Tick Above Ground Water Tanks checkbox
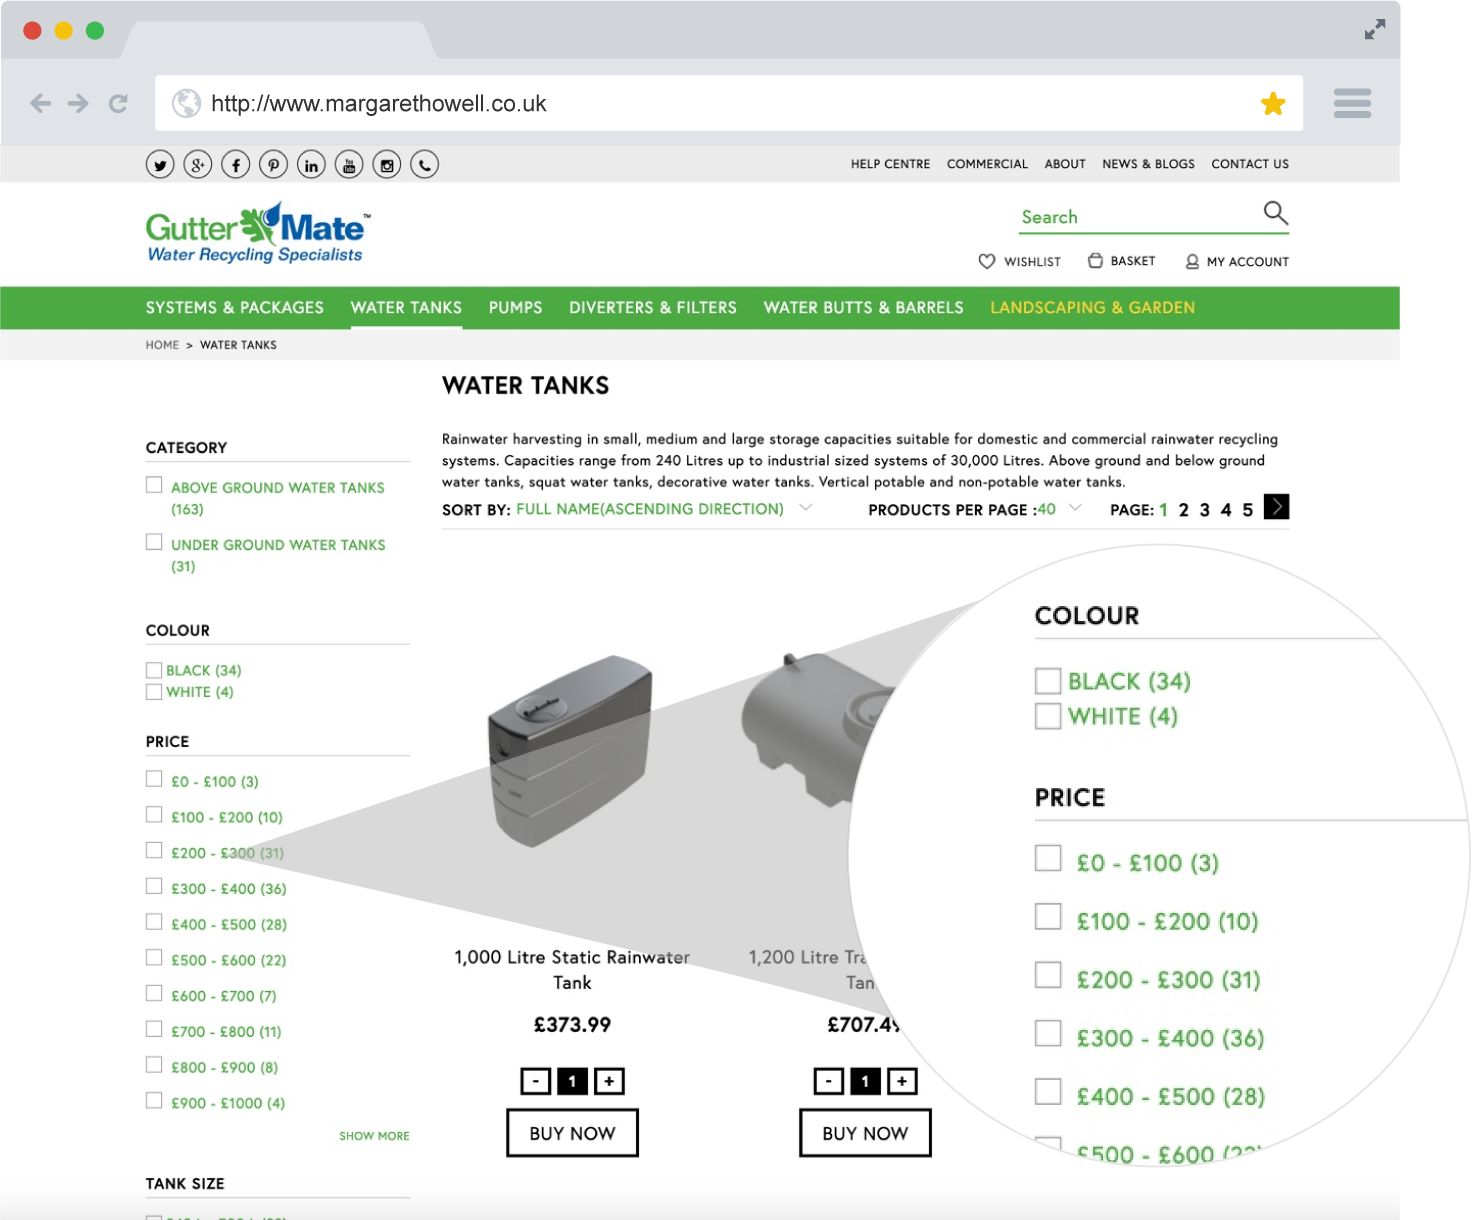Image resolution: width=1480 pixels, height=1220 pixels. pyautogui.click(x=154, y=485)
